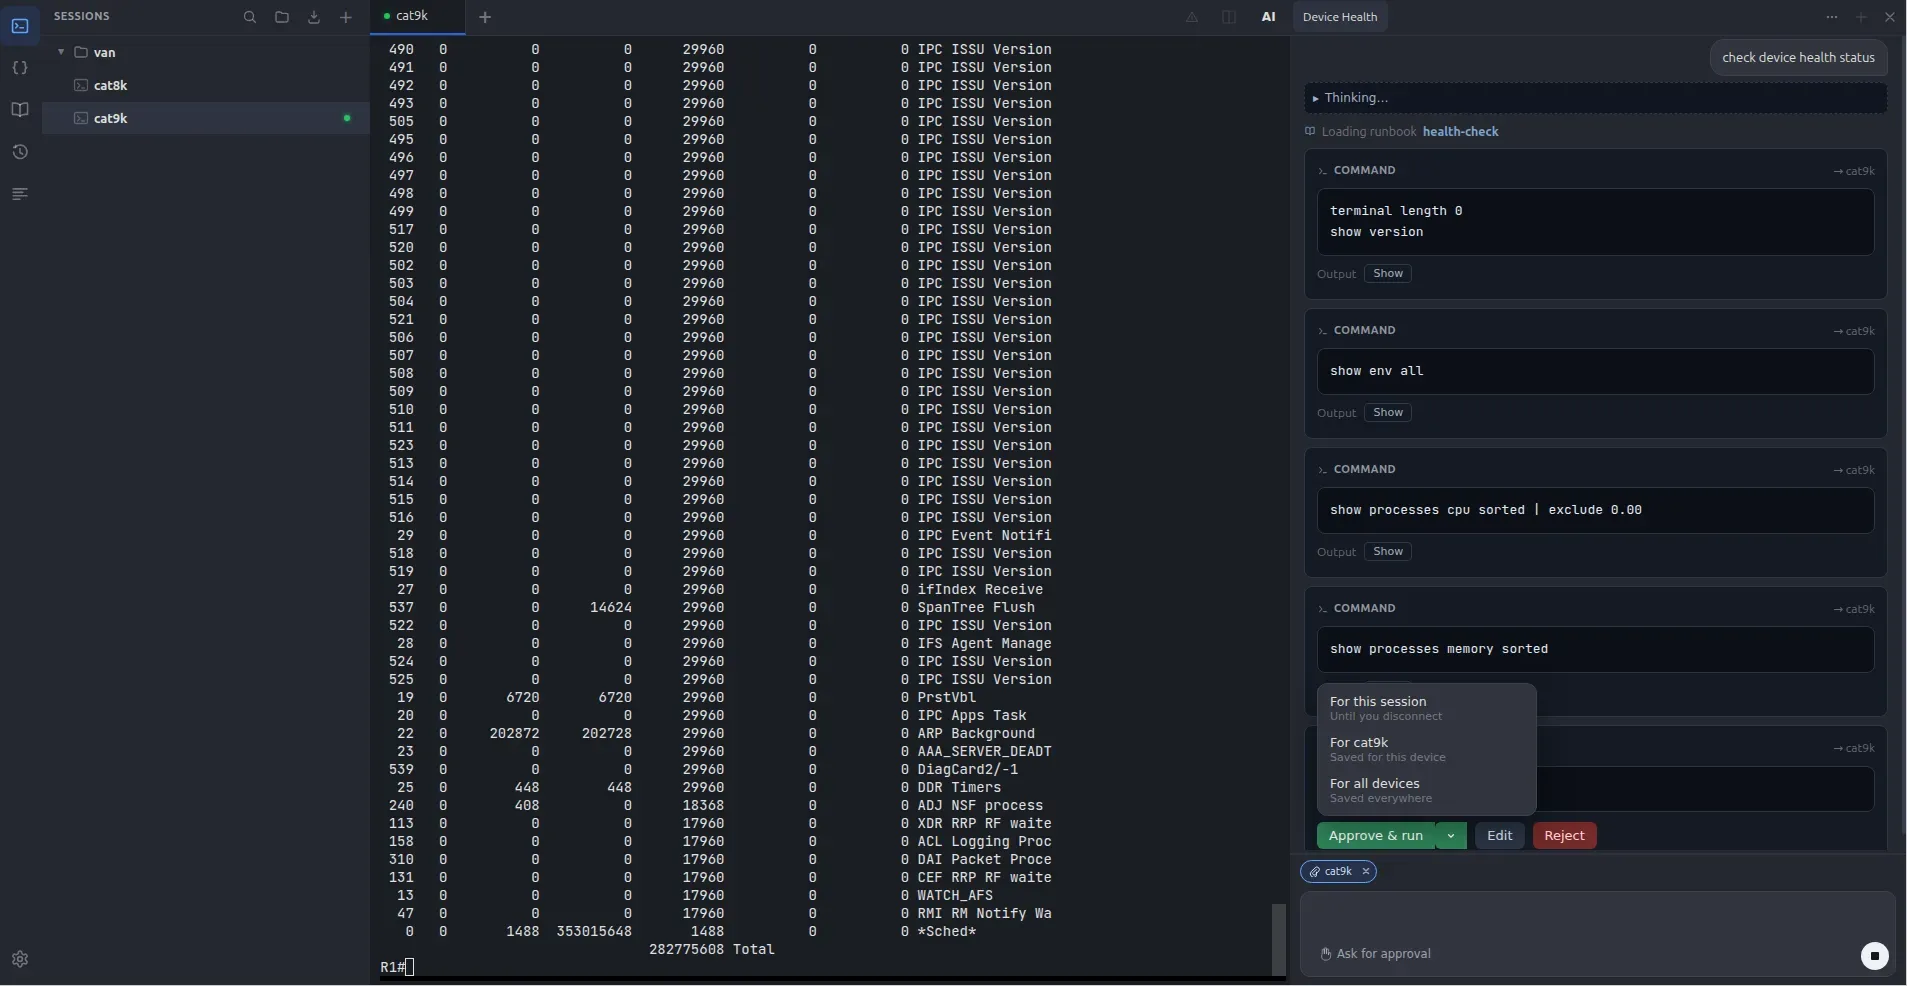This screenshot has width=1907, height=986.
Task: Open the Approve & run dropdown arrow
Action: (1451, 836)
